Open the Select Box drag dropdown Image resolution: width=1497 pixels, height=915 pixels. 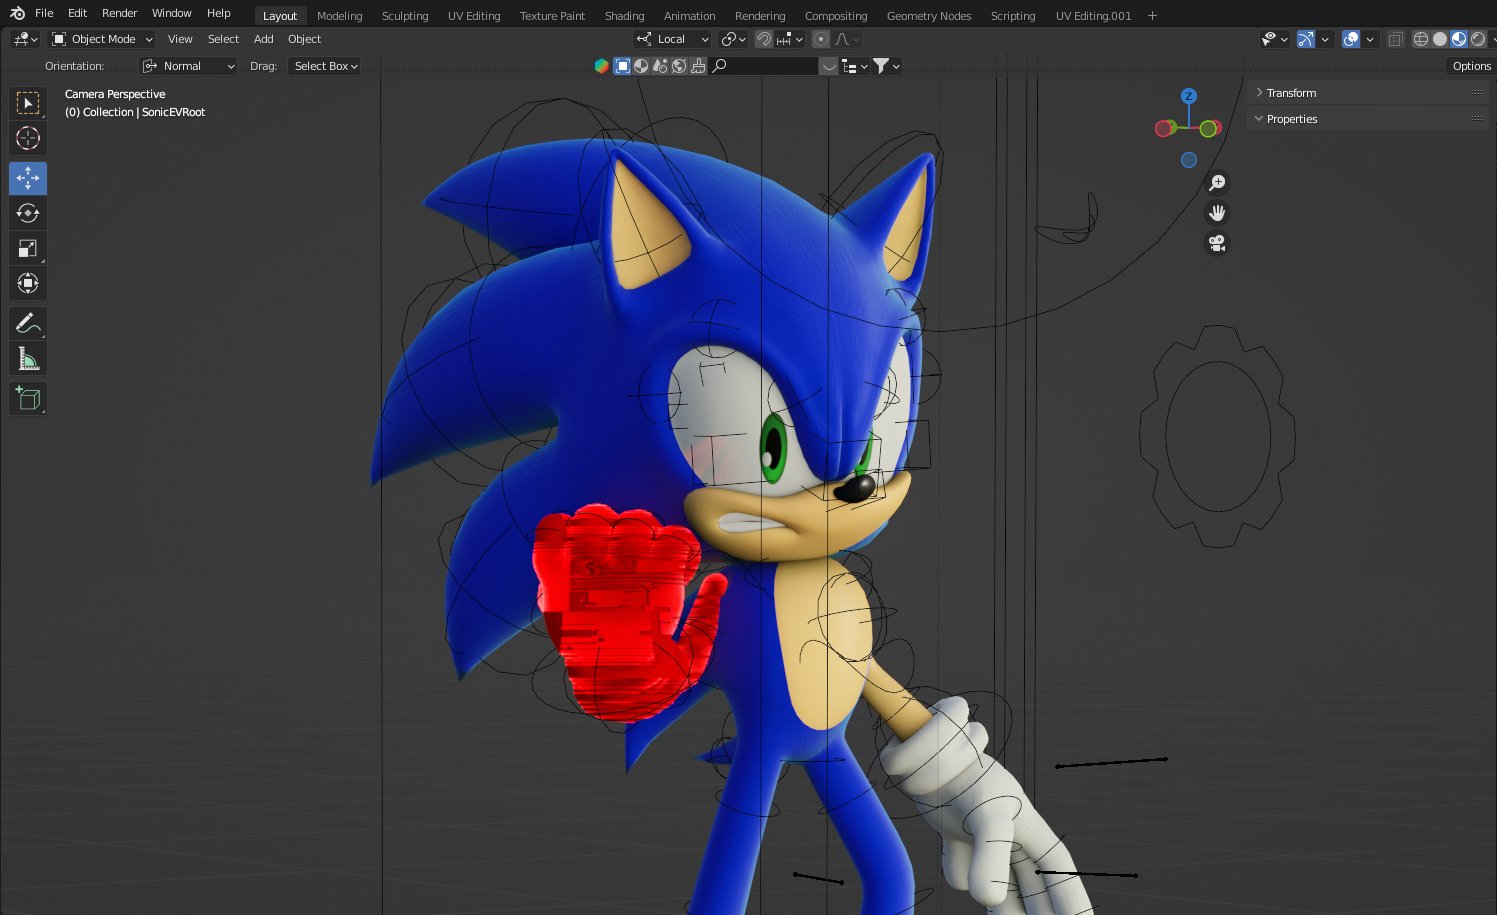point(324,66)
